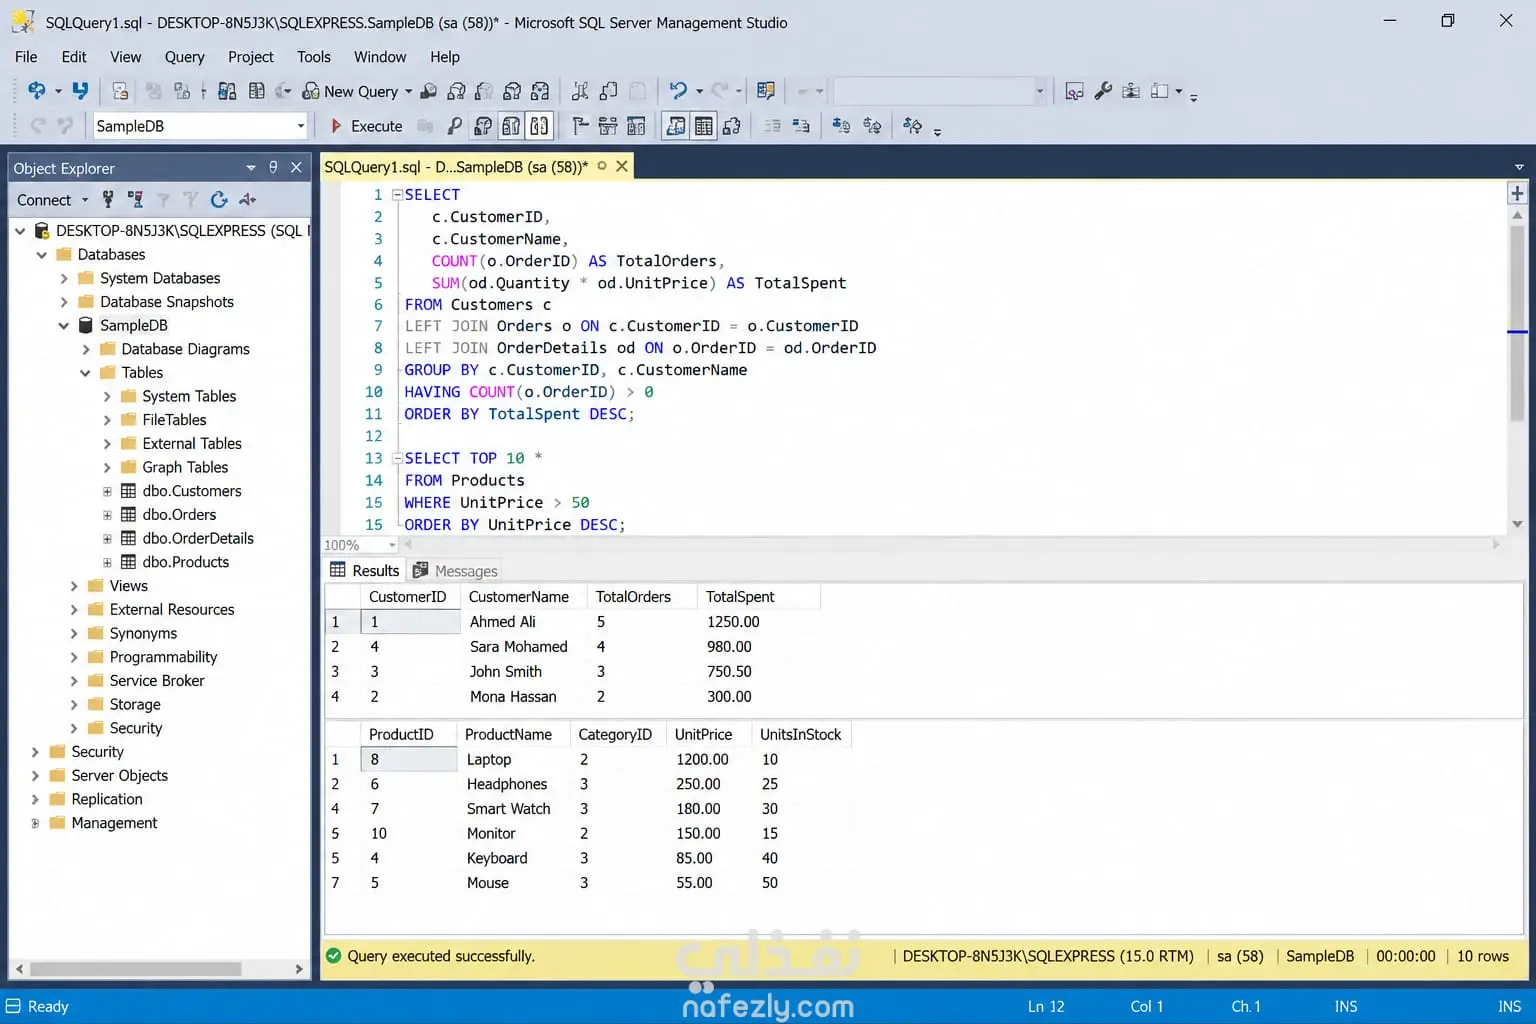This screenshot has height=1024, width=1536.
Task: Open the File menu
Action: pos(26,57)
